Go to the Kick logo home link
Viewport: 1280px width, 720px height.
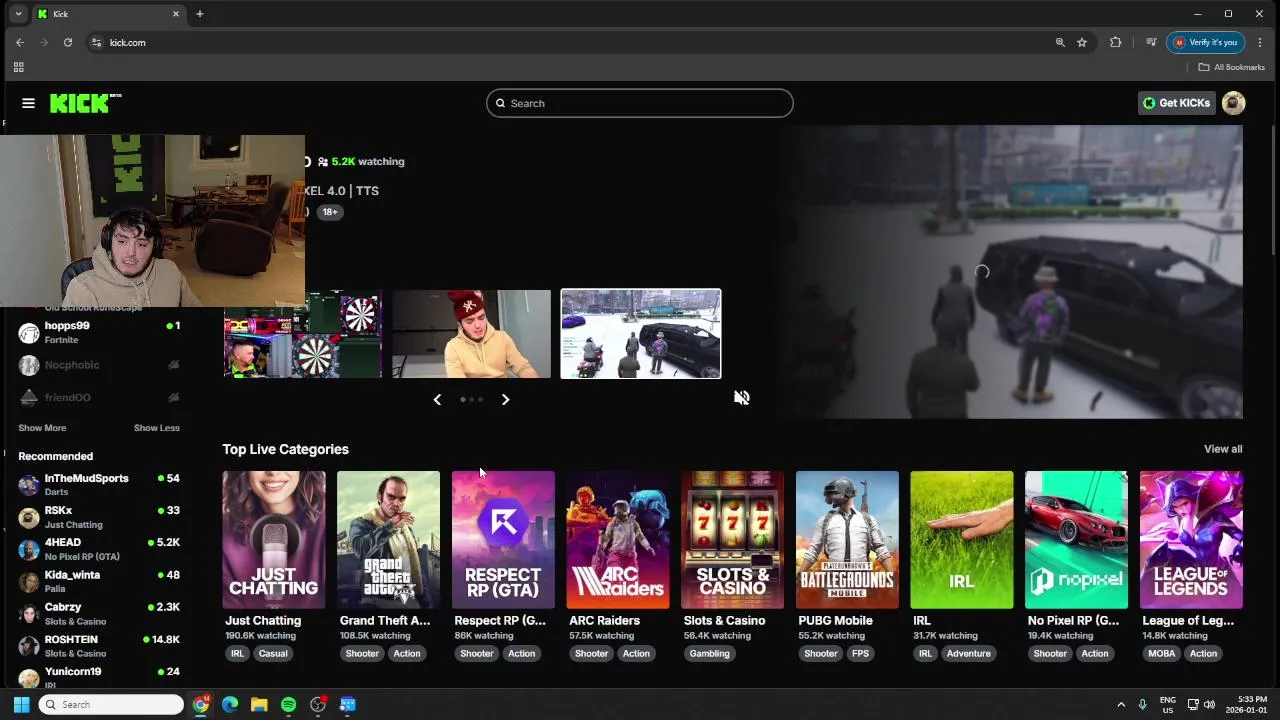pos(86,103)
